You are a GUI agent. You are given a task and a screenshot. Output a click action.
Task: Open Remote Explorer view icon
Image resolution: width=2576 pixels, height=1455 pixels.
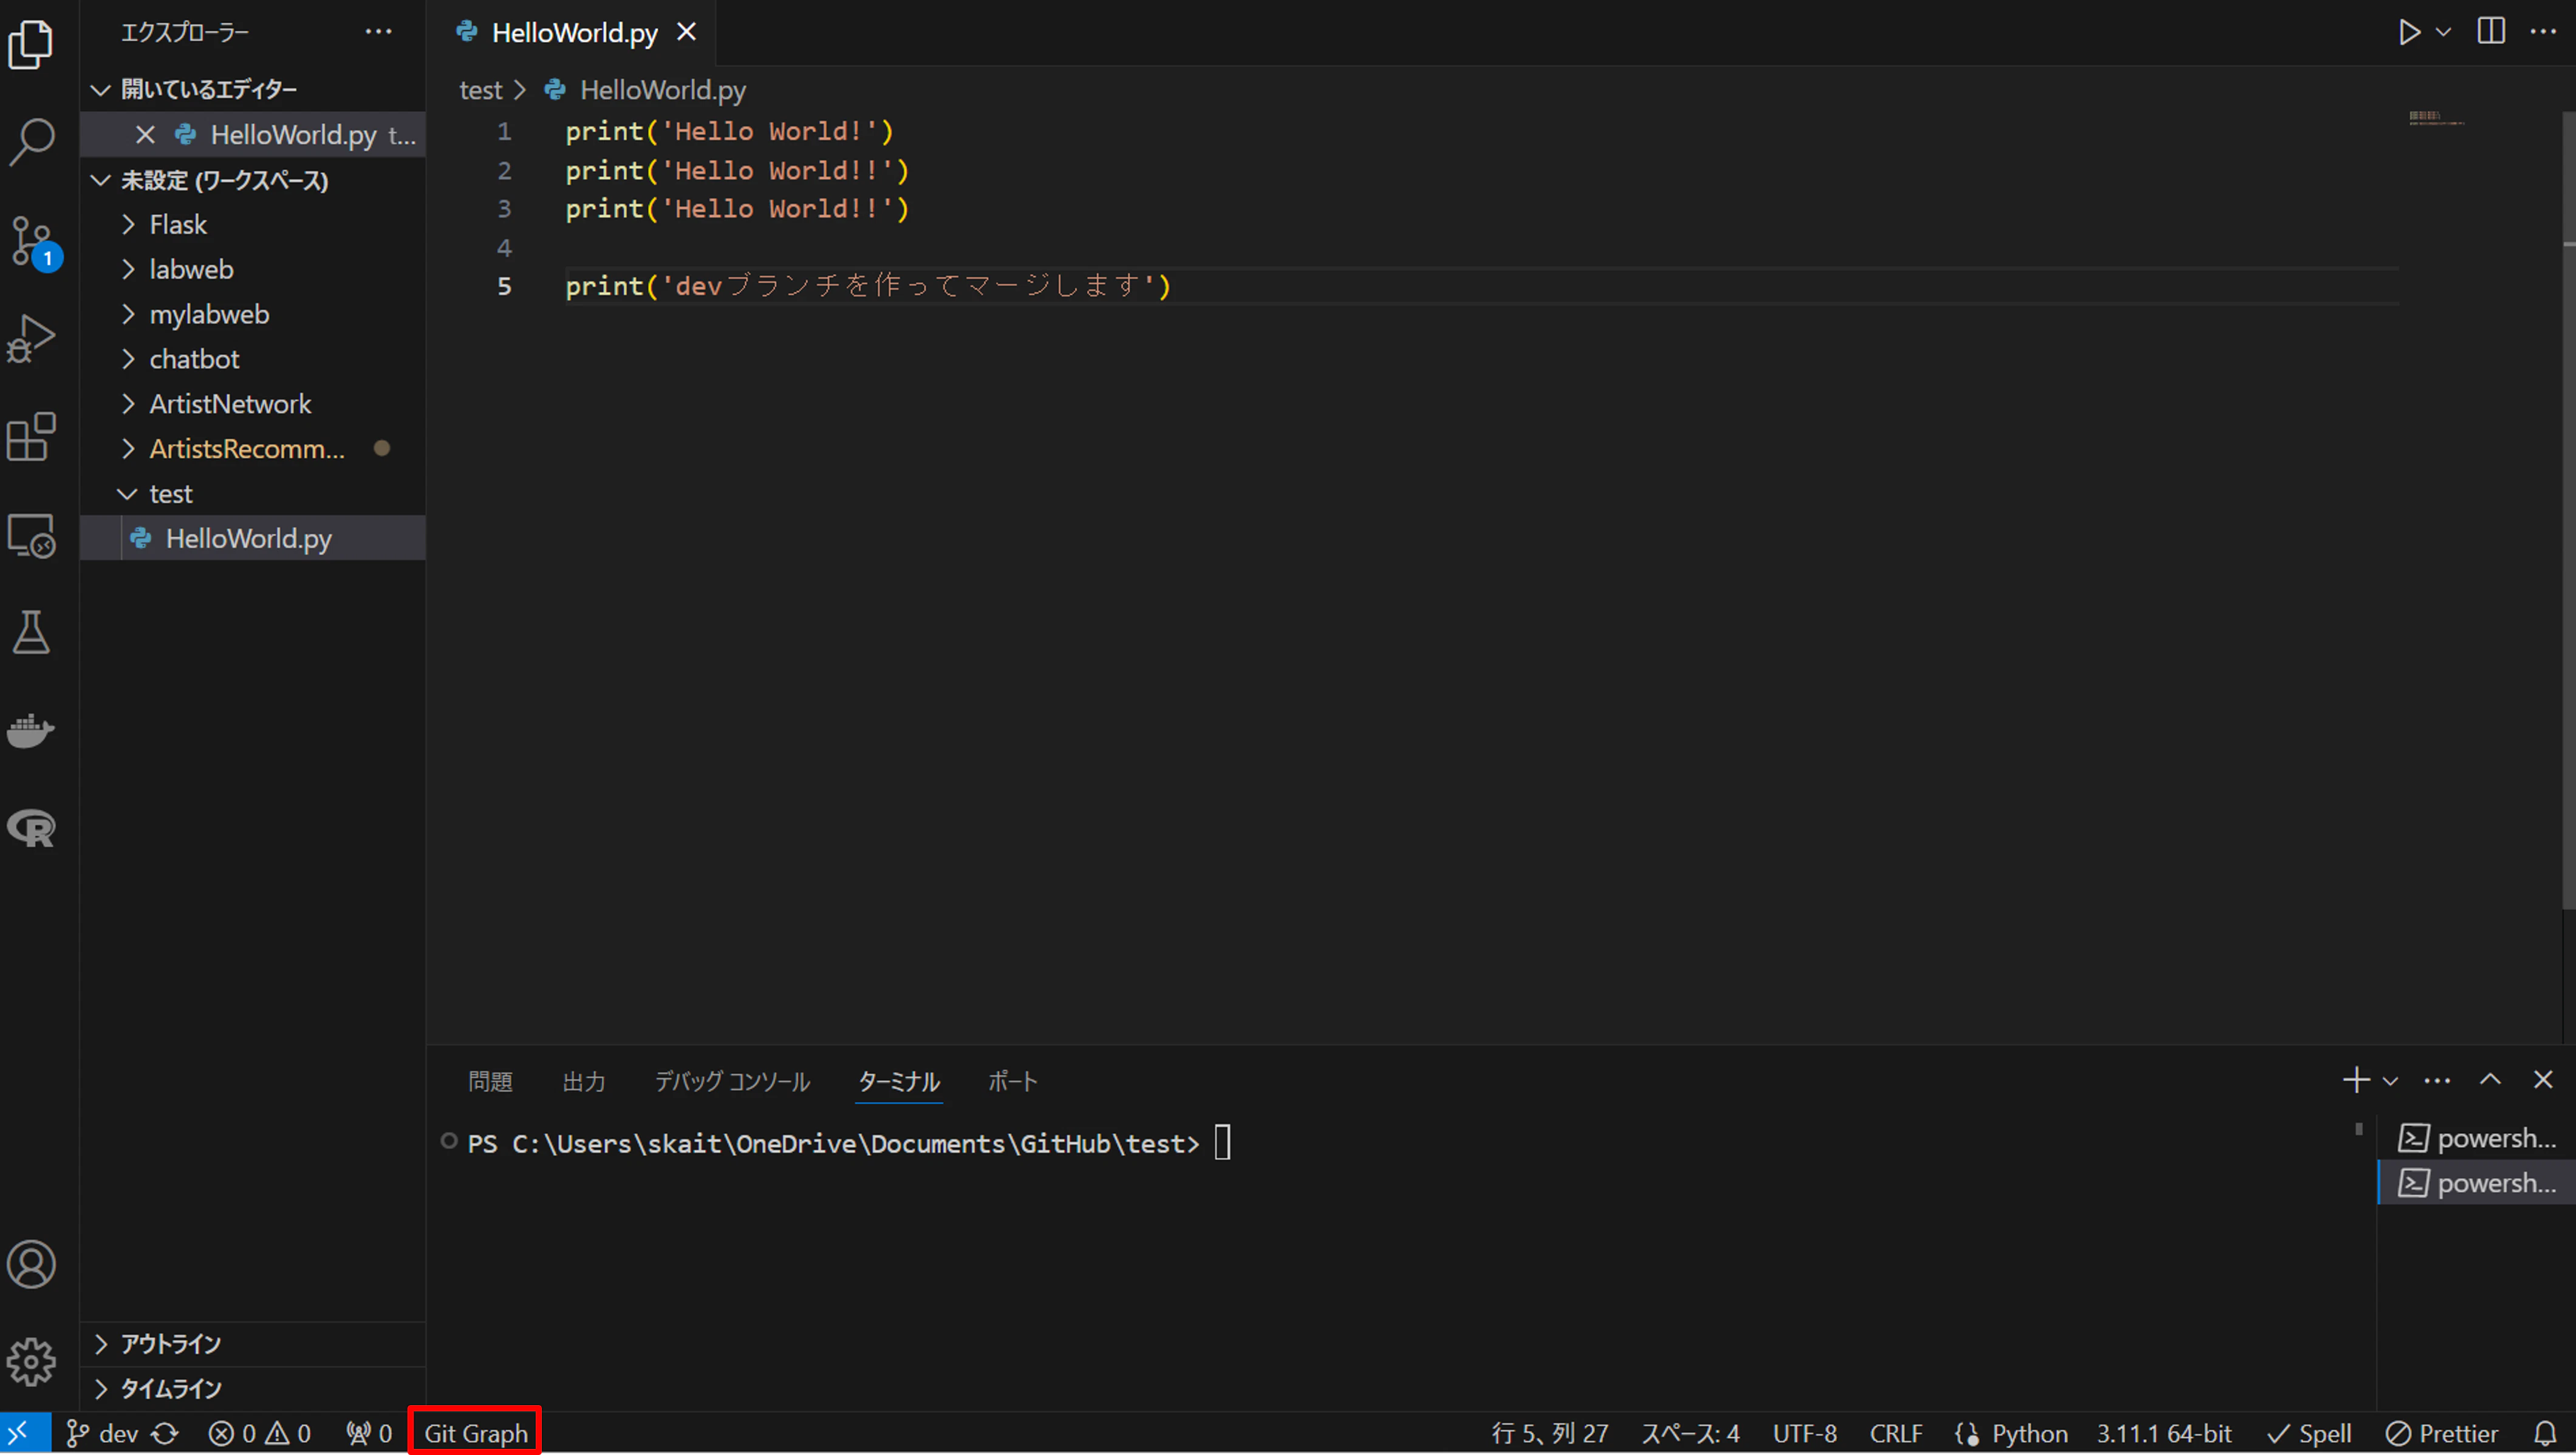click(31, 536)
